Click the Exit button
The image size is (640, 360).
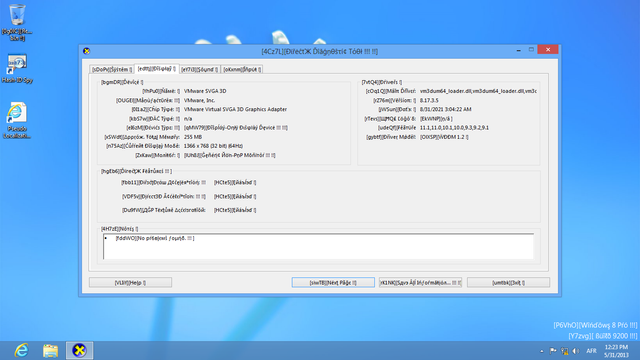coord(508,282)
